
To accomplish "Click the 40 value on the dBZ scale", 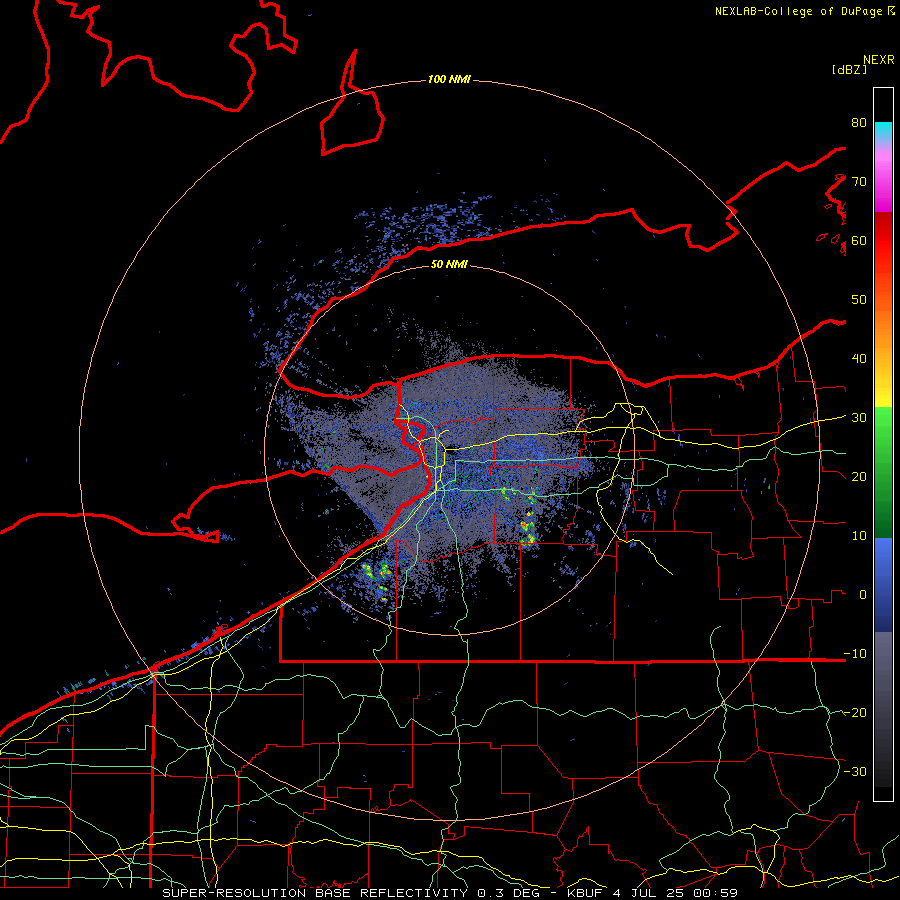I will click(x=859, y=359).
